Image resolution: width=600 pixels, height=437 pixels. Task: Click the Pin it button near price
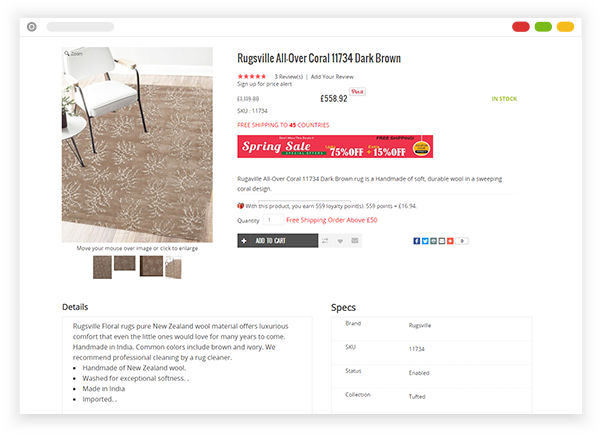(x=357, y=91)
